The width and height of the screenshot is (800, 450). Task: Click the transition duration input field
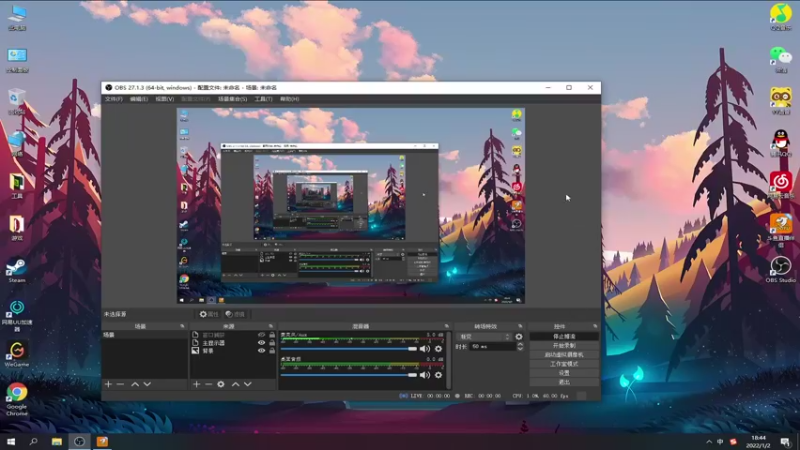(493, 346)
